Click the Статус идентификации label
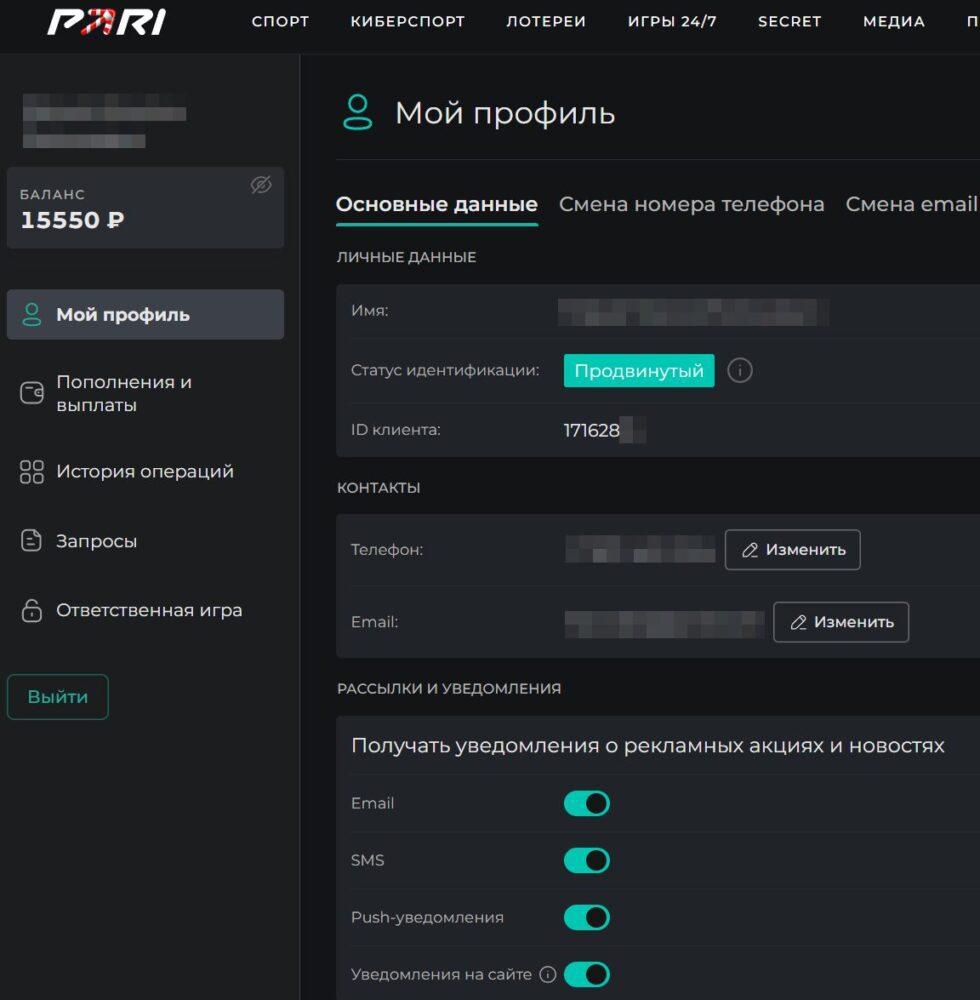Viewport: 980px width, 1000px height. point(445,371)
